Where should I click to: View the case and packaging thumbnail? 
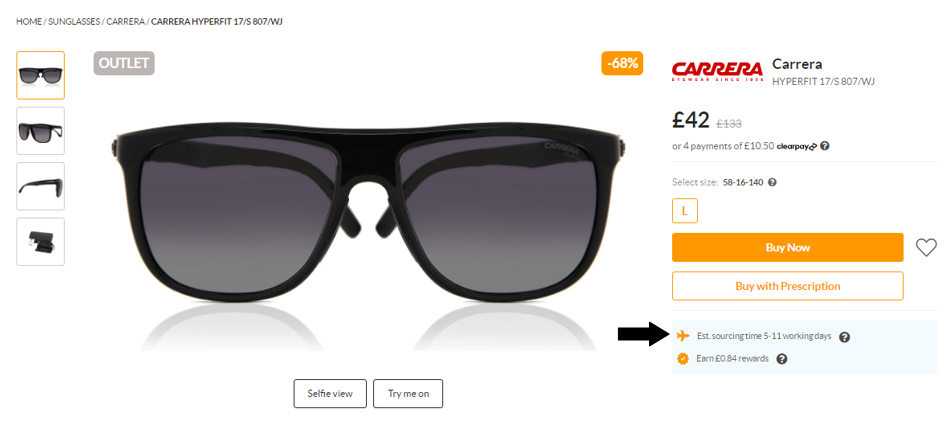coord(41,241)
